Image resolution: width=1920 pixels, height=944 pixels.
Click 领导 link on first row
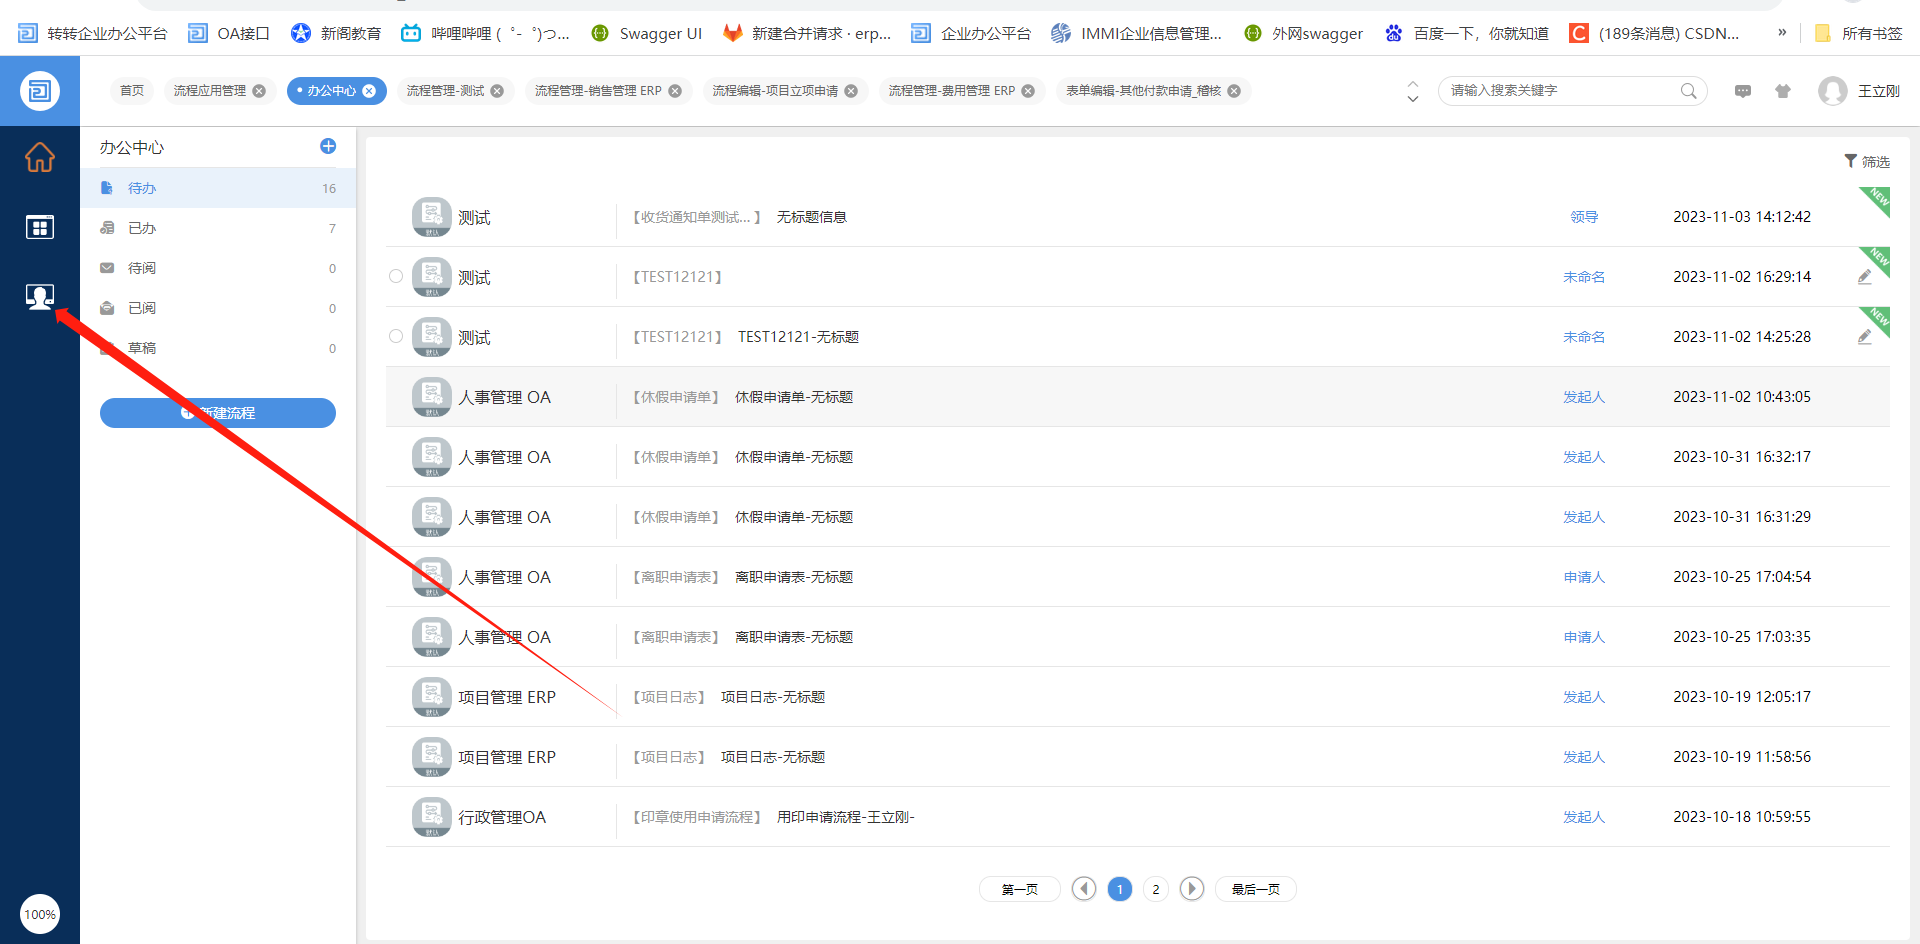coord(1584,217)
